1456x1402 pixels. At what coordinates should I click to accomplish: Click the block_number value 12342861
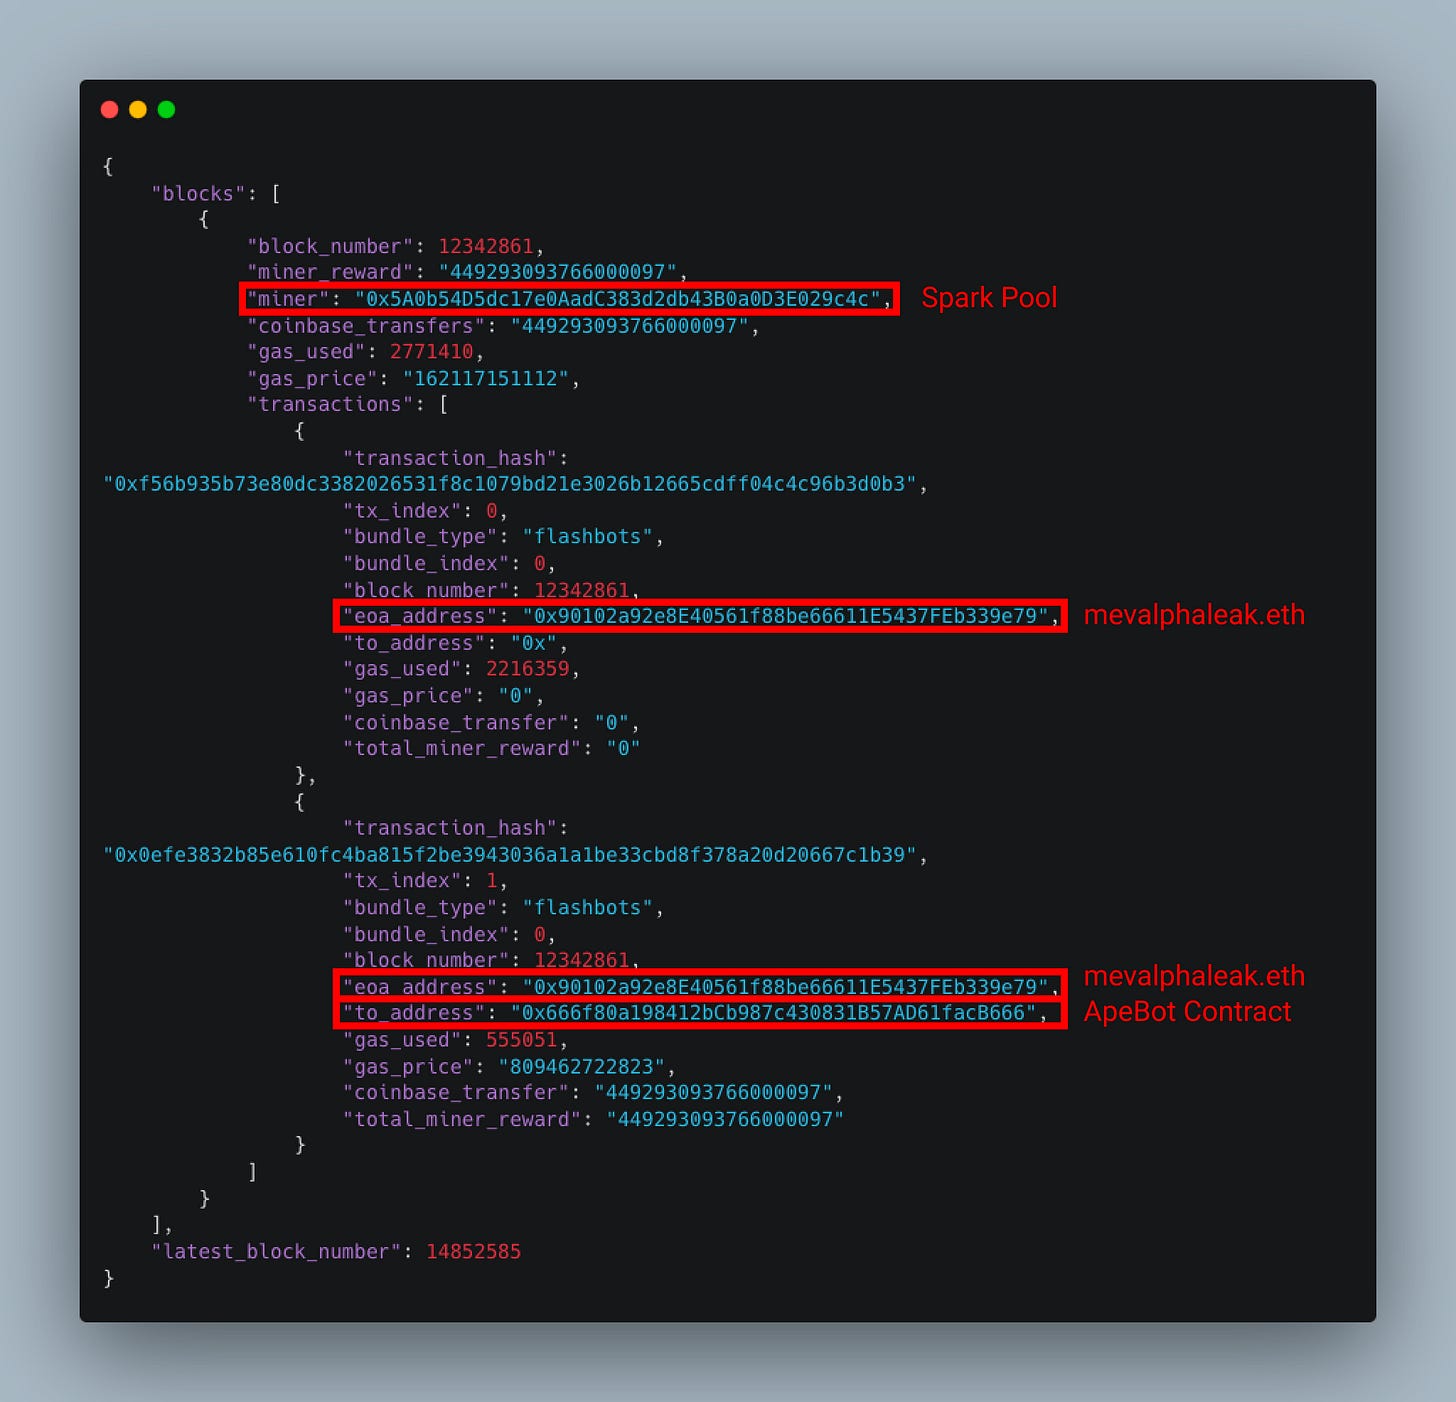click(x=487, y=246)
